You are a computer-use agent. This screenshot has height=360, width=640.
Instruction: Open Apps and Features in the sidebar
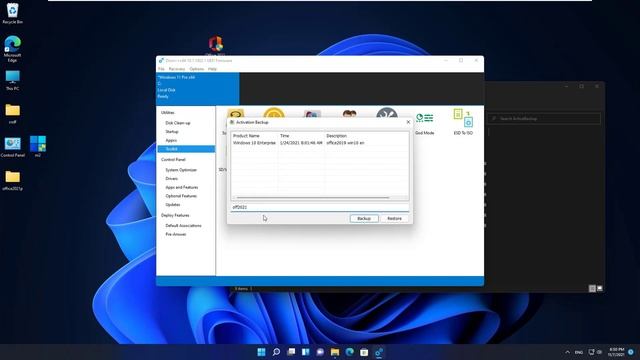click(x=182, y=187)
